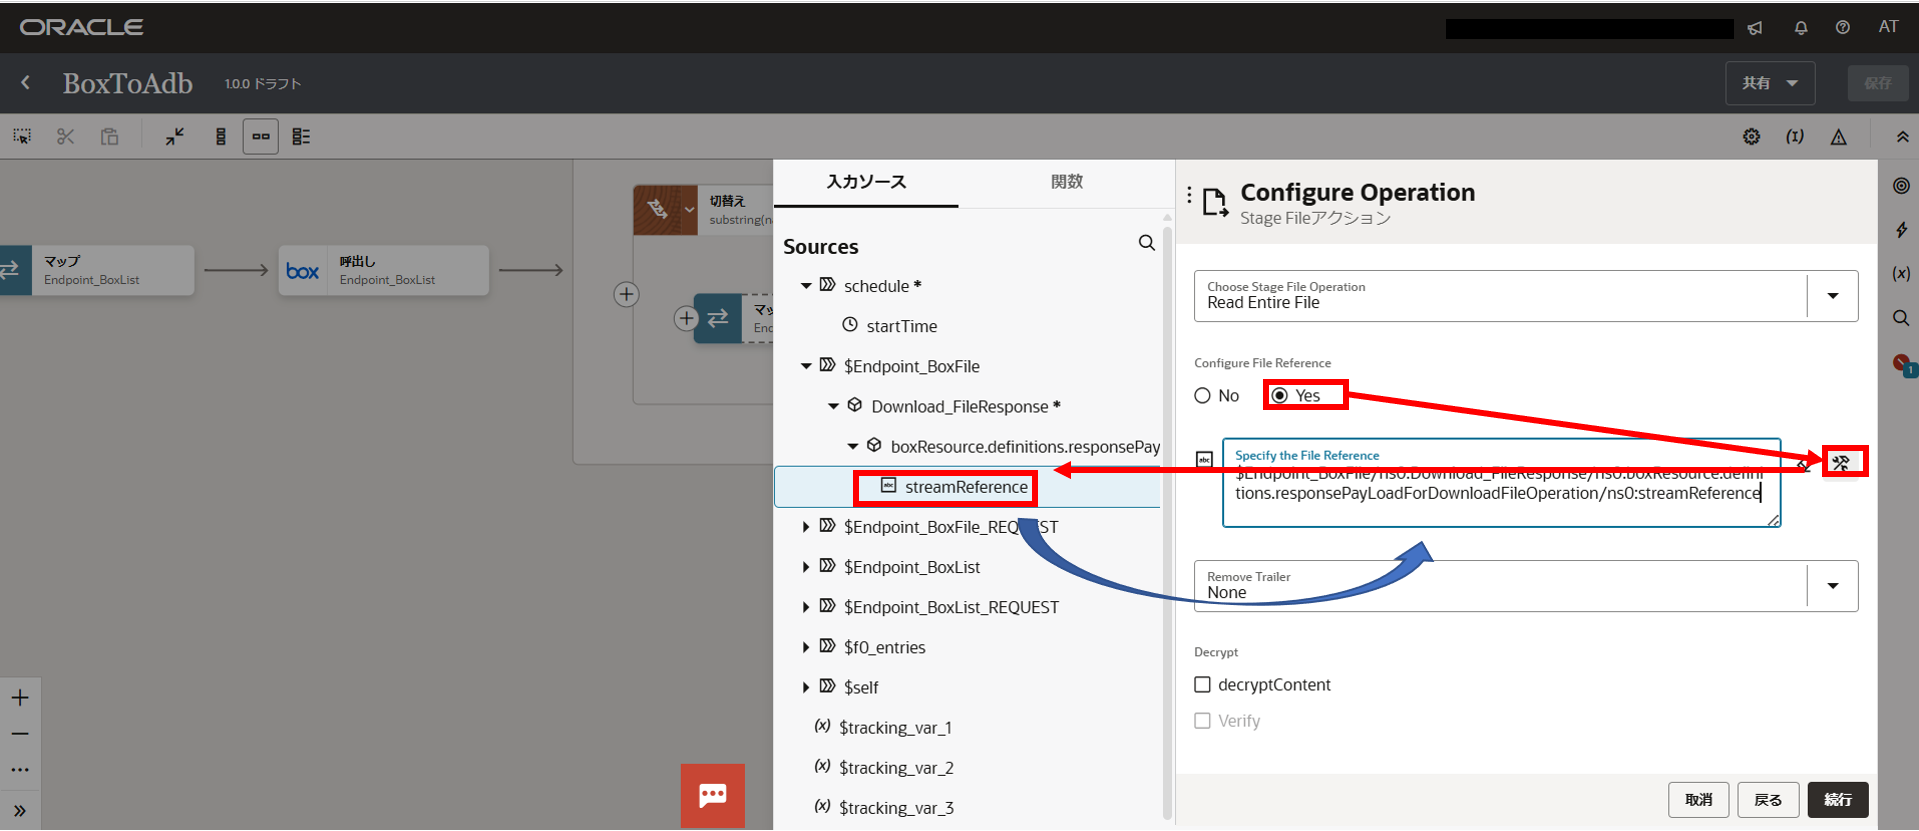The width and height of the screenshot is (1919, 831).
Task: Click the scissors cut icon
Action: [x=66, y=137]
